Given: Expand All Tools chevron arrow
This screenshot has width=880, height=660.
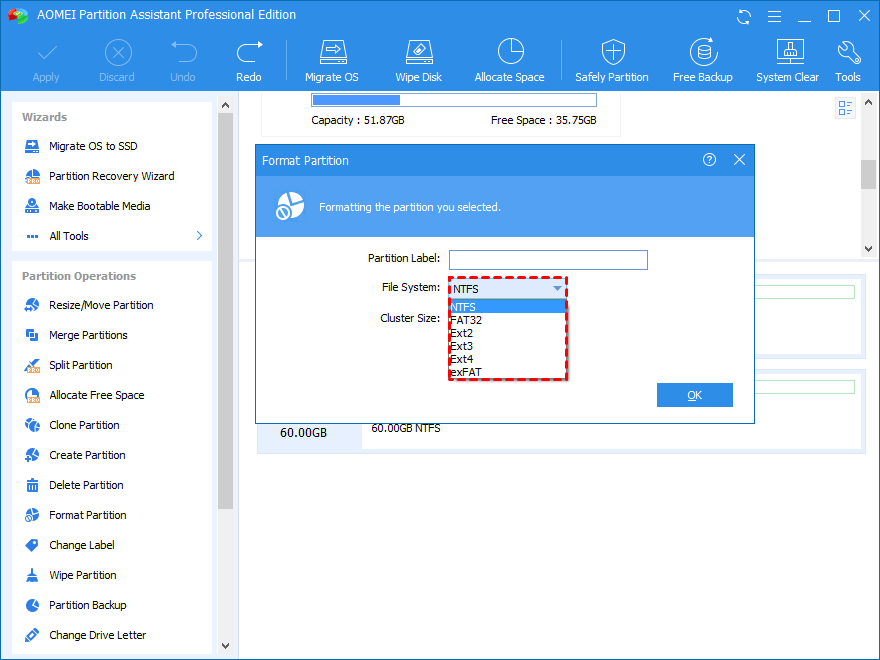Looking at the screenshot, I should (x=199, y=236).
